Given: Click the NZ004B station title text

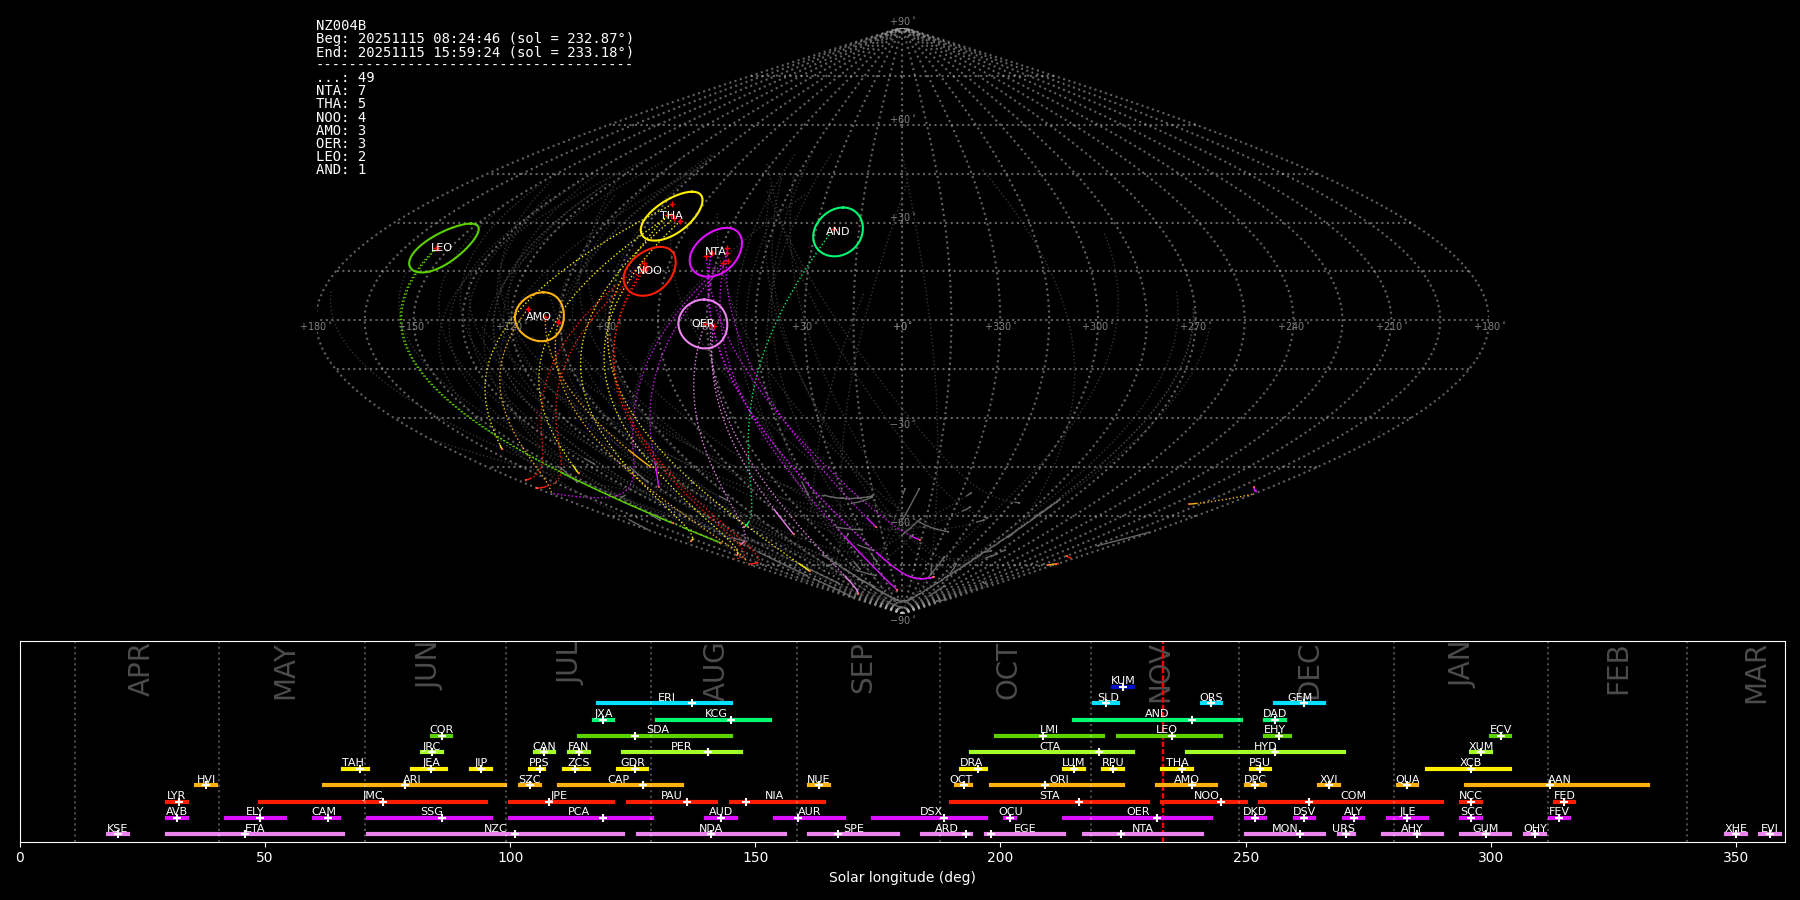Looking at the screenshot, I should pos(341,26).
